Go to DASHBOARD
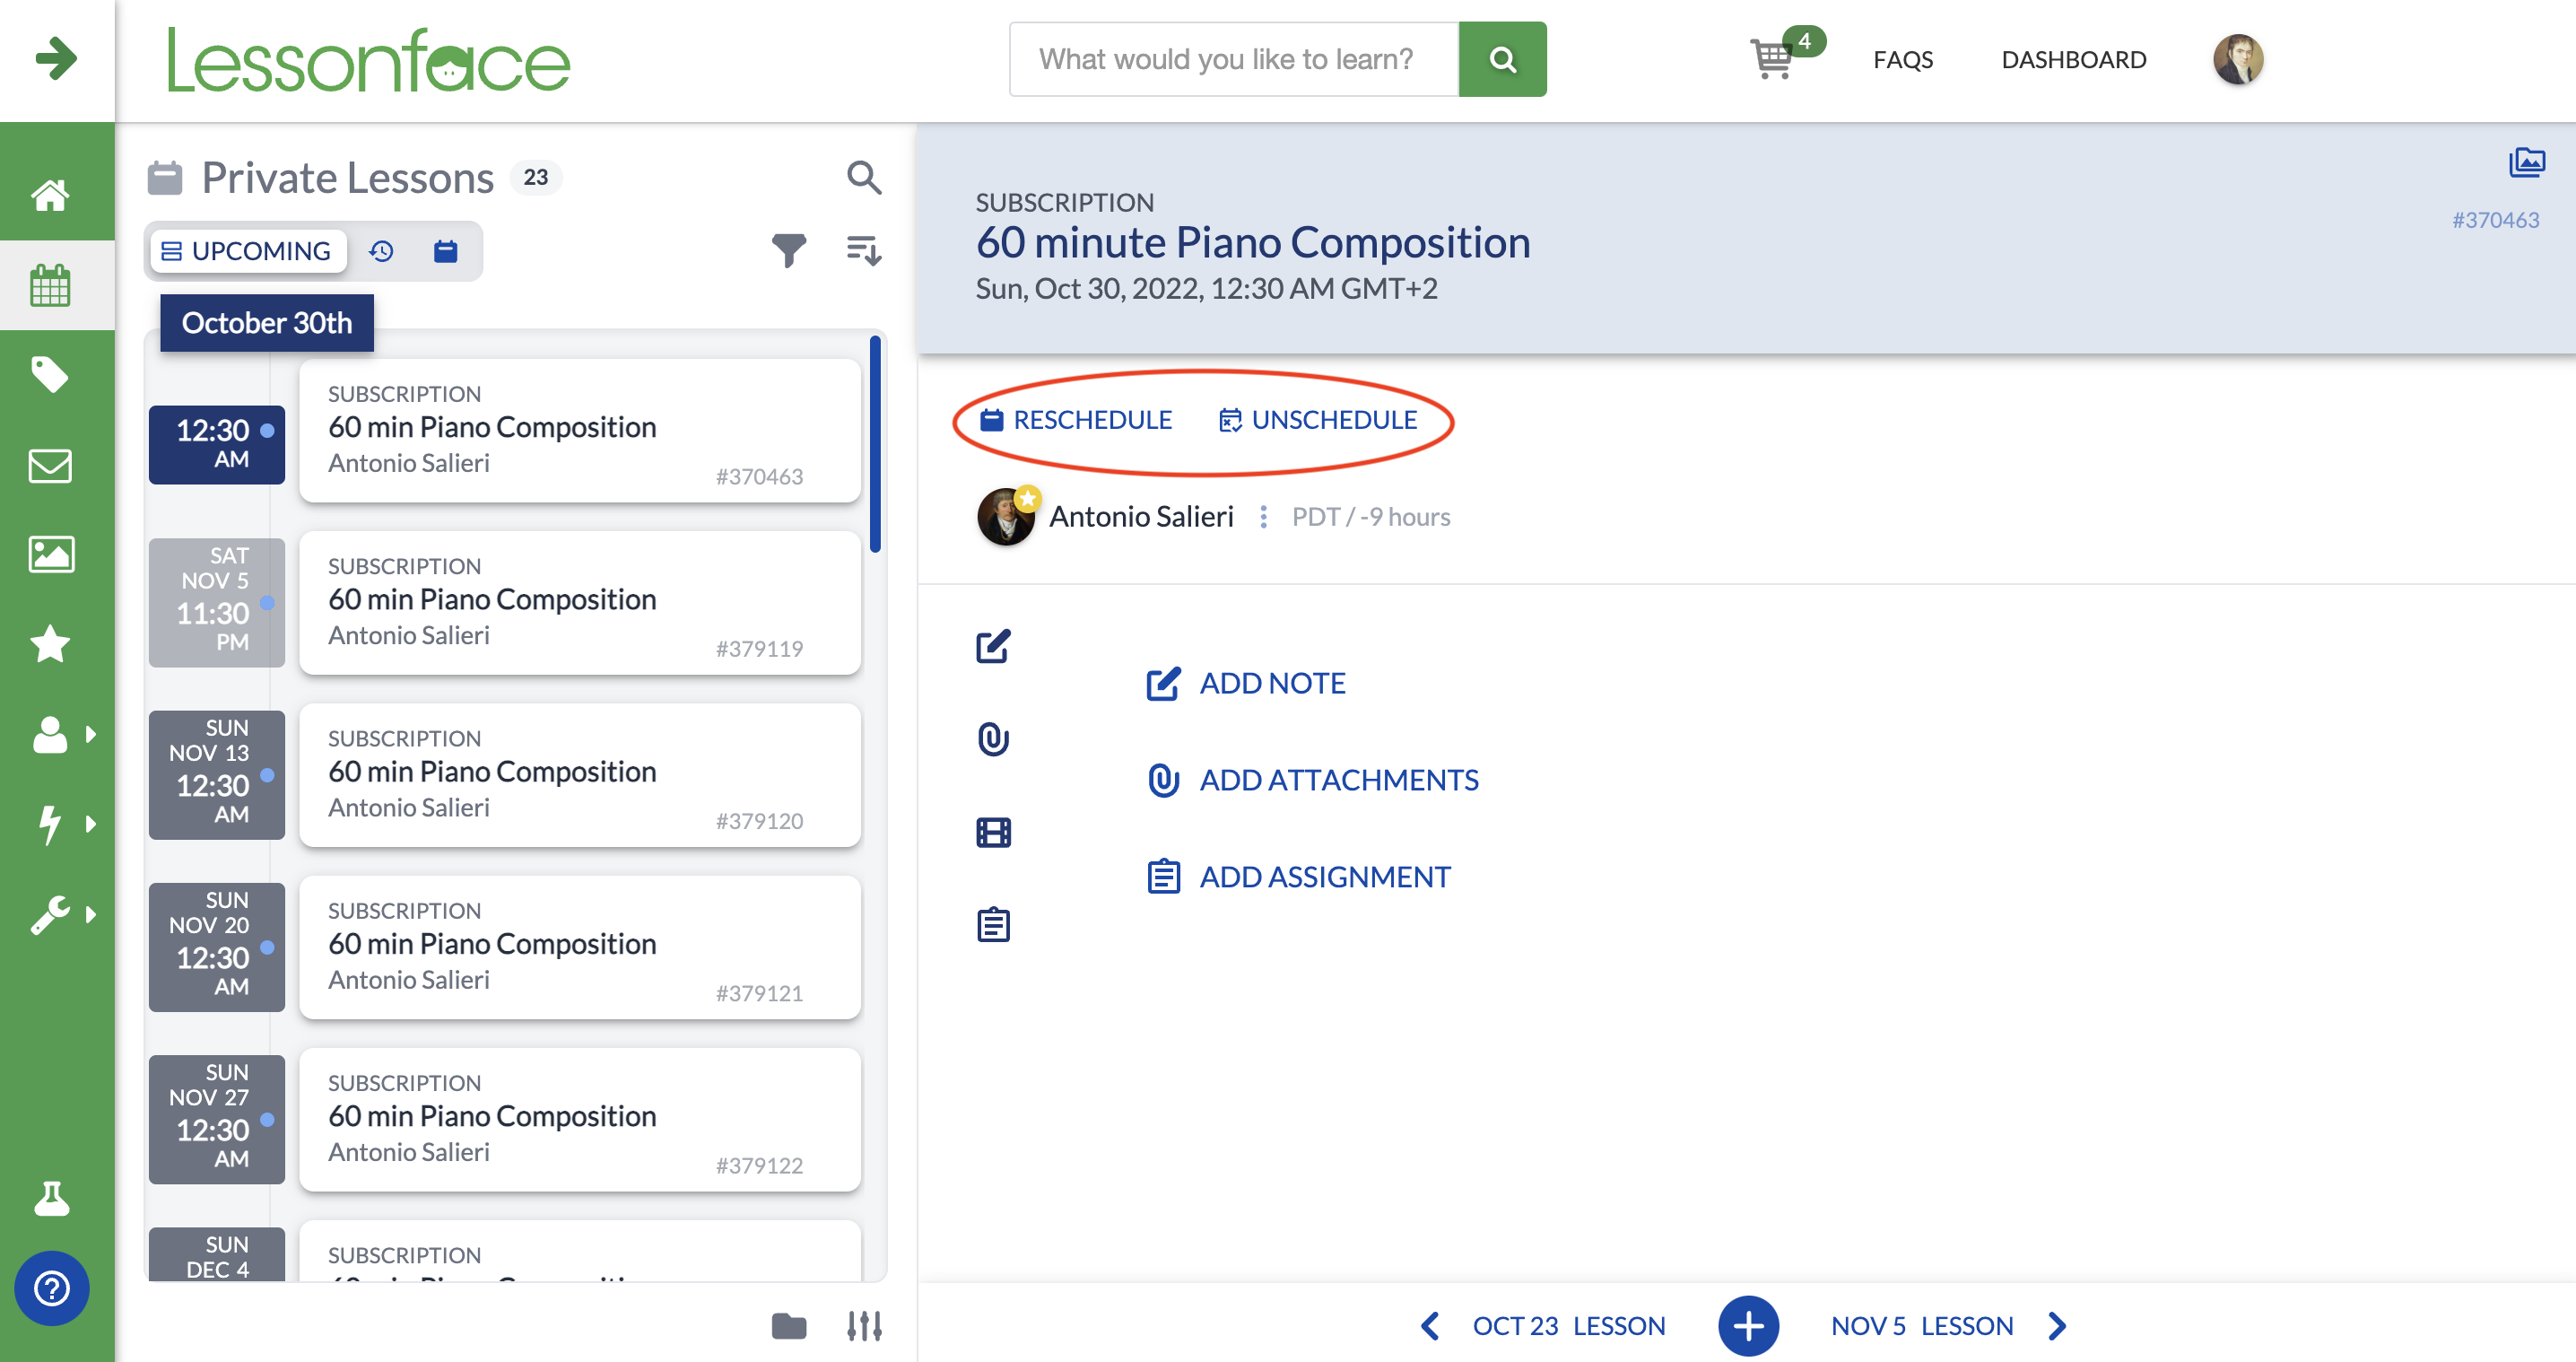 (x=2073, y=59)
